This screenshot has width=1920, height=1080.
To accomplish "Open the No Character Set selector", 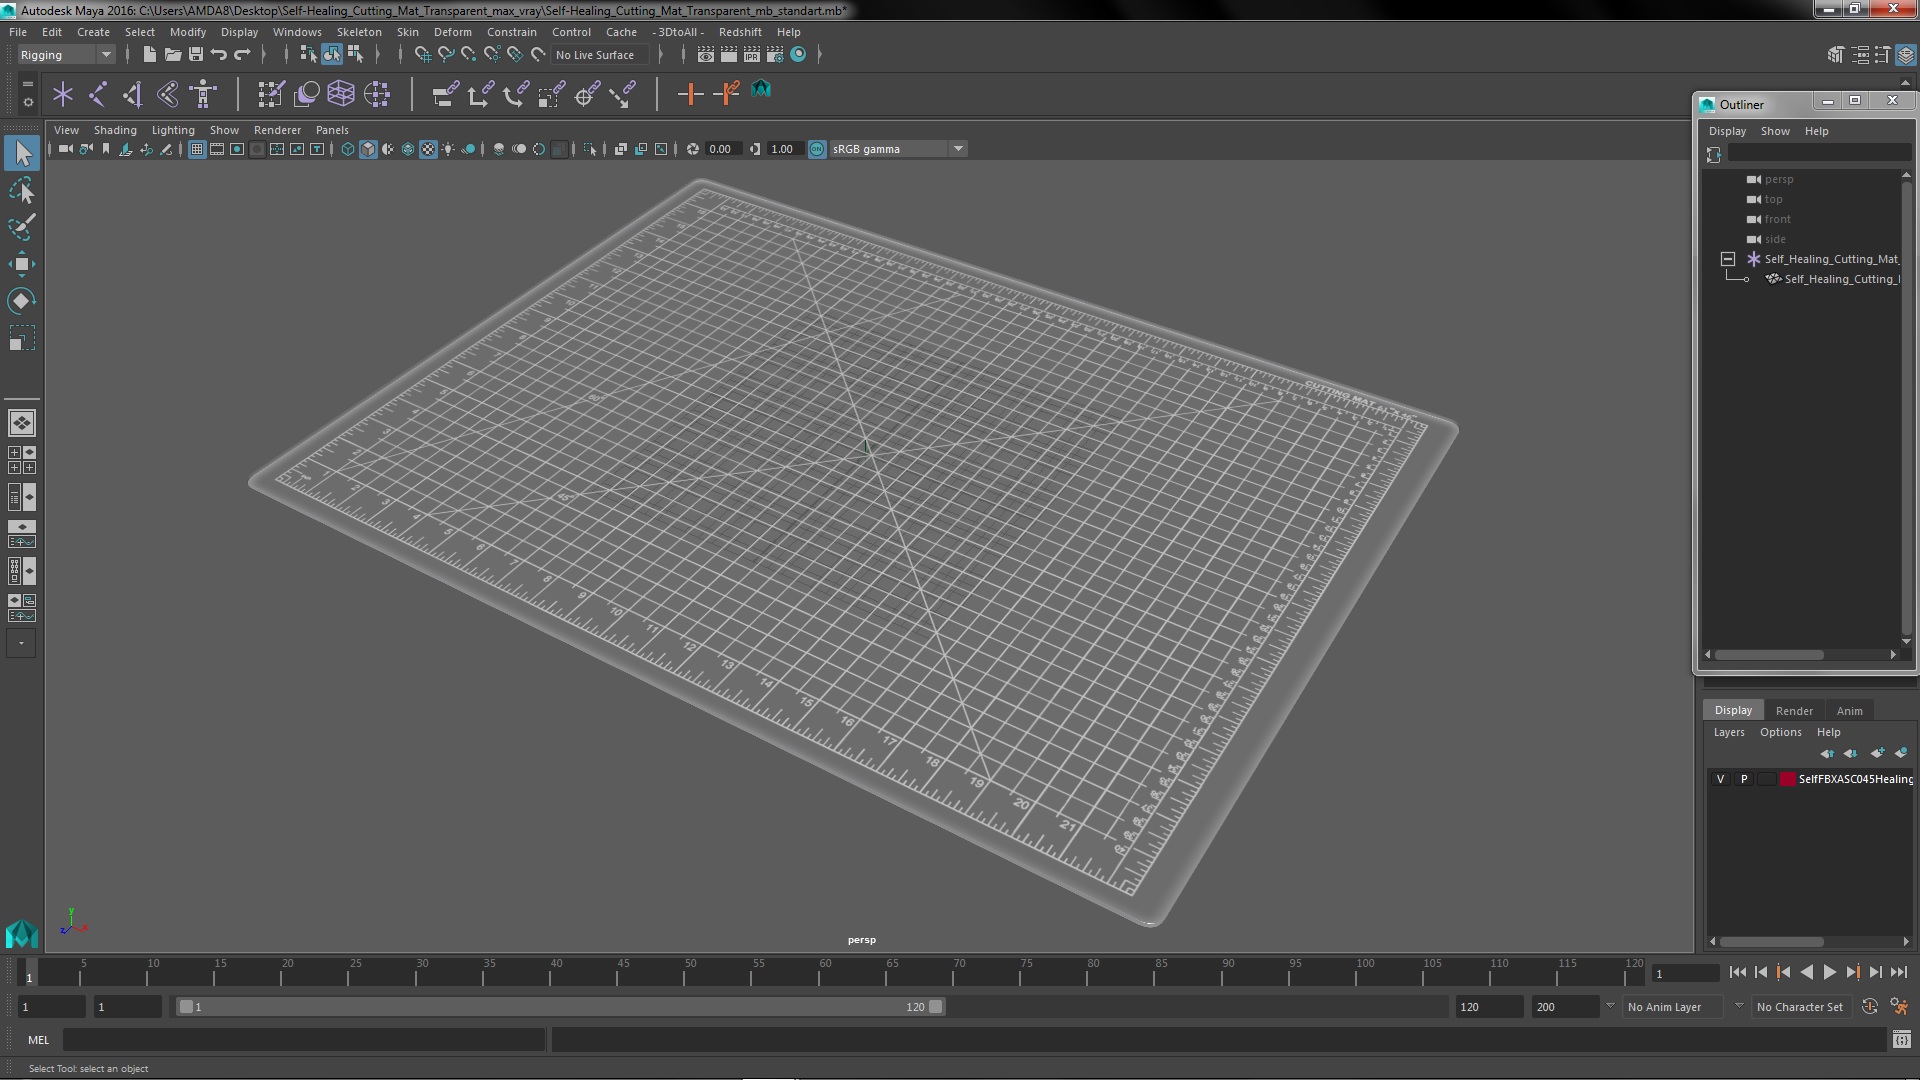I will point(1798,1007).
